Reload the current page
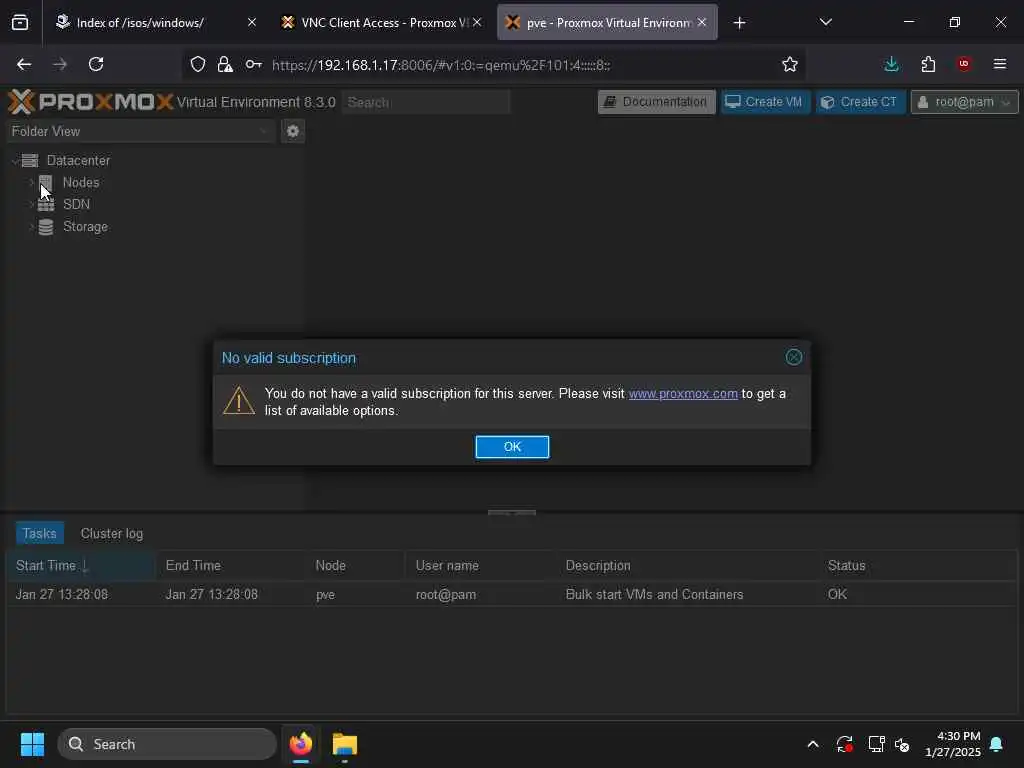1024x768 pixels. point(96,64)
